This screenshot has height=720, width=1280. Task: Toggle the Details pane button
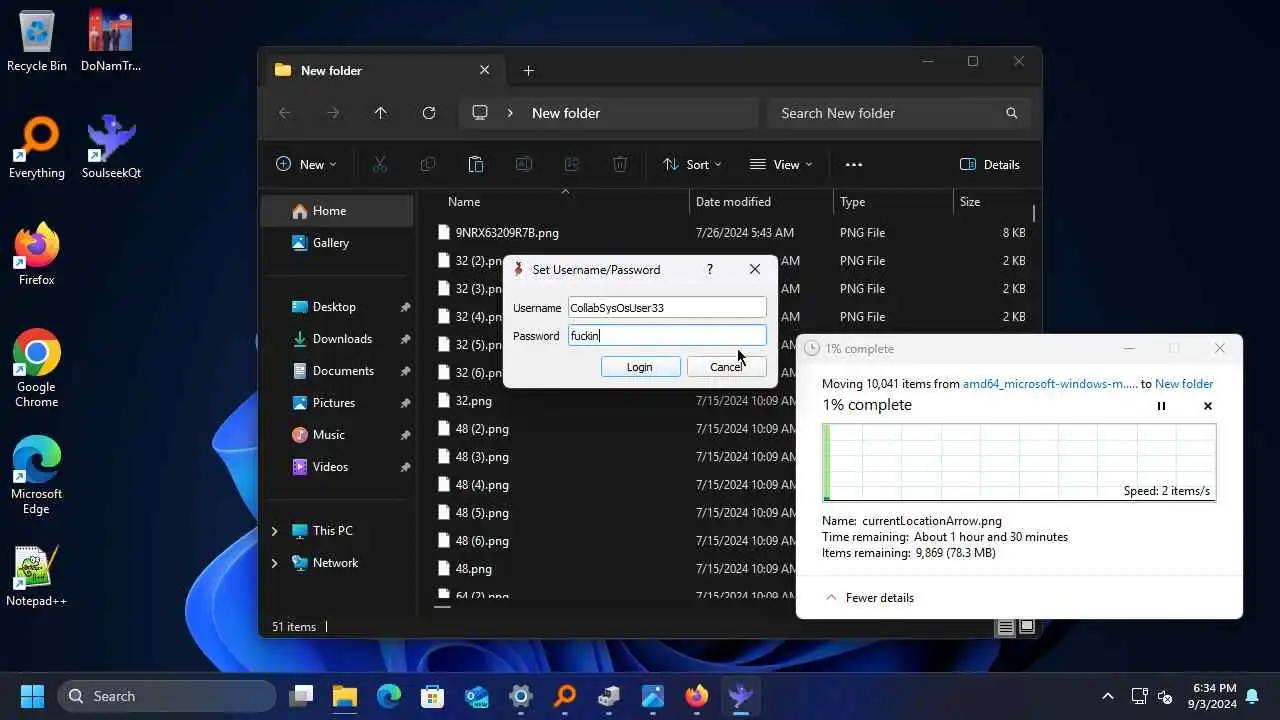coord(990,165)
